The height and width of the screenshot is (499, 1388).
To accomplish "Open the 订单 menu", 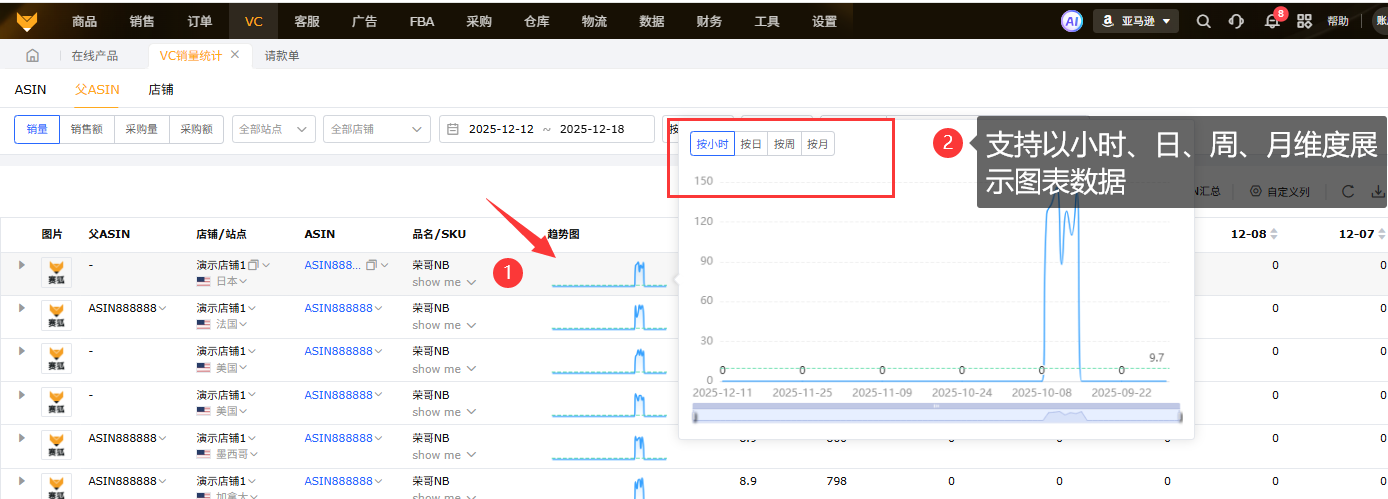I will (x=200, y=21).
